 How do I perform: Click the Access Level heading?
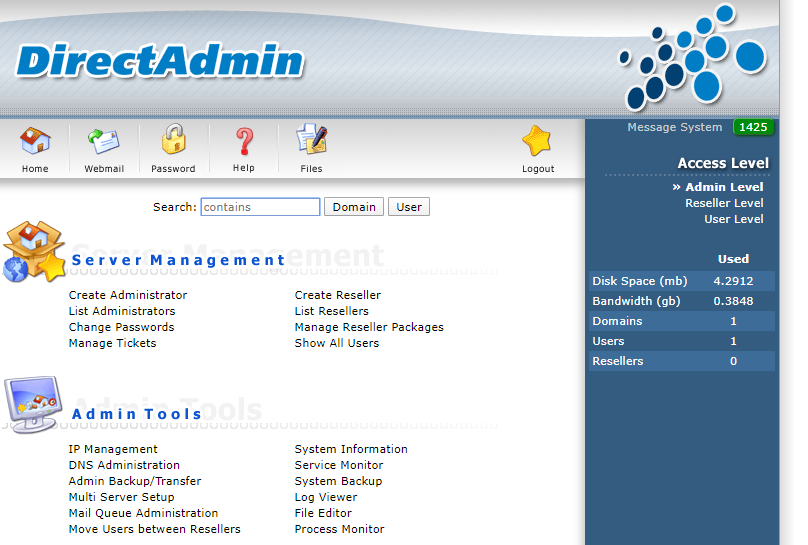point(723,163)
